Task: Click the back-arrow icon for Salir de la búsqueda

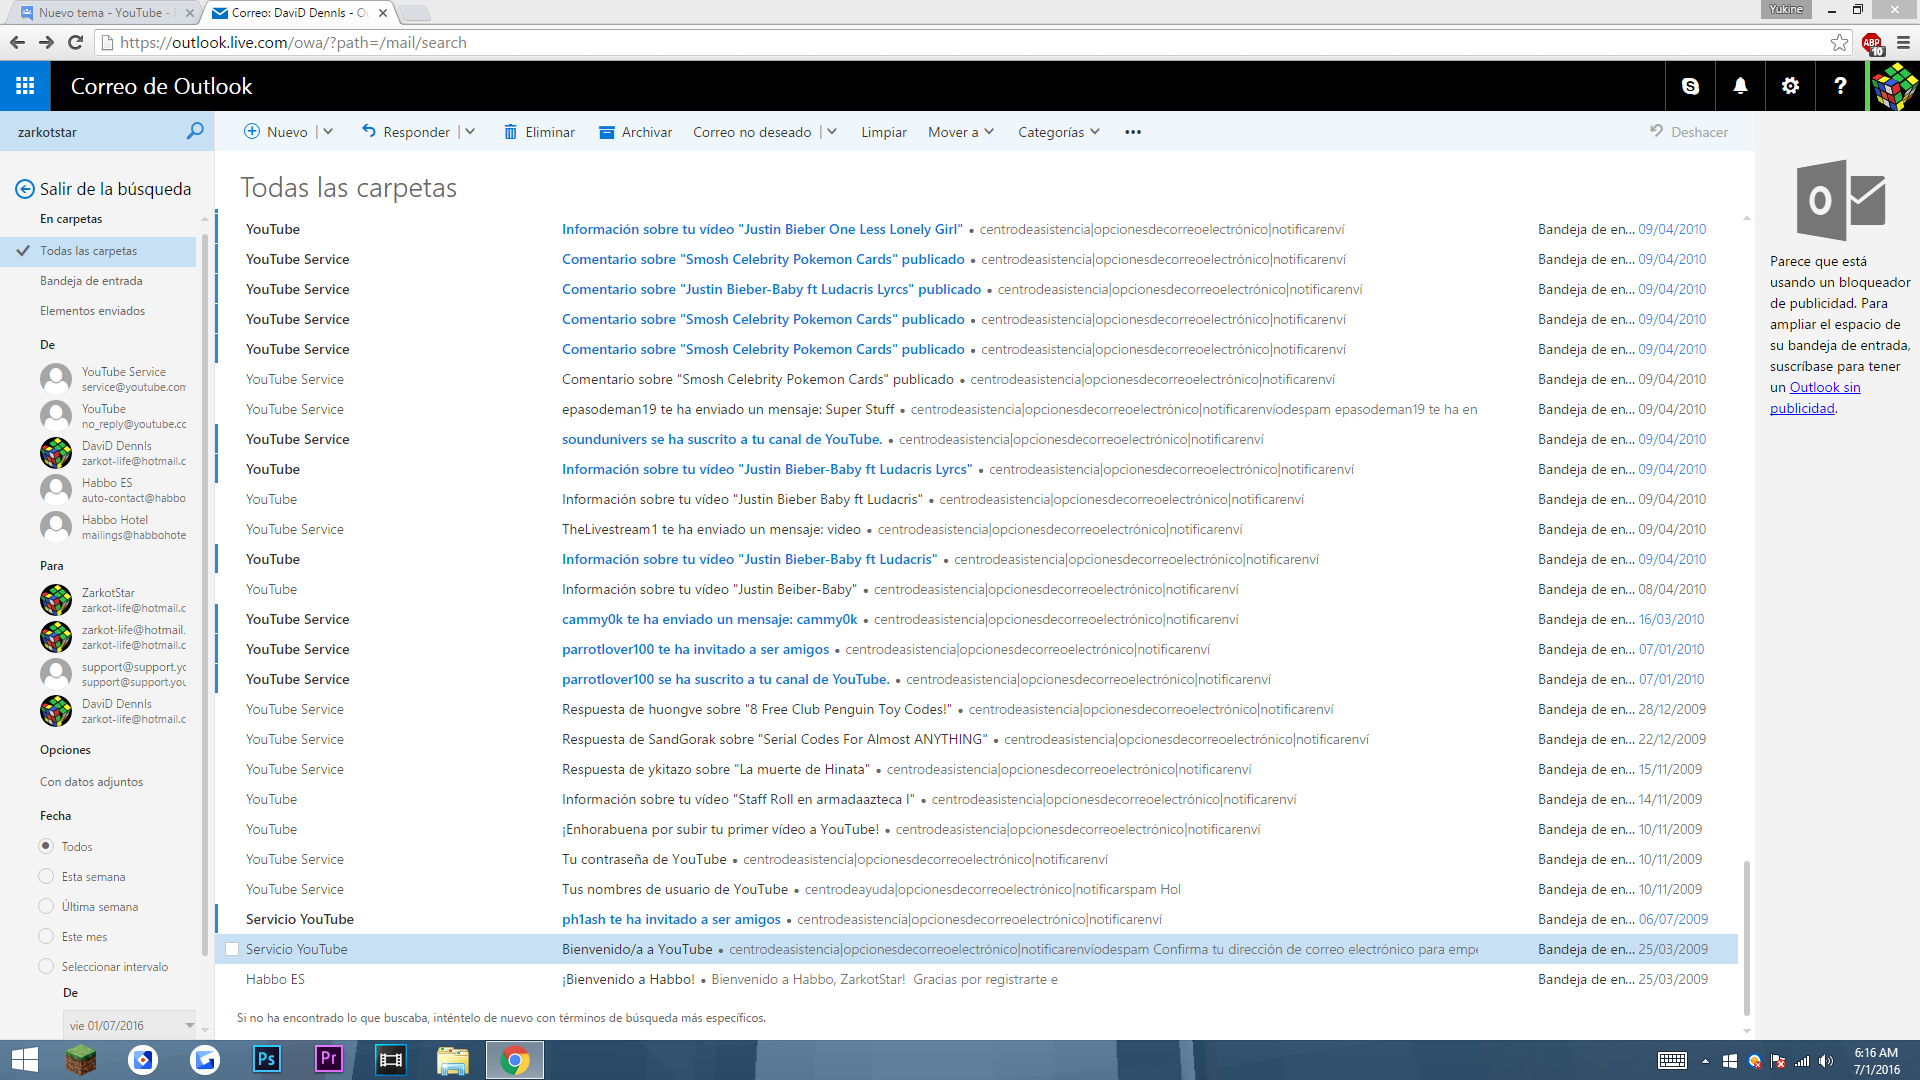Action: click(25, 189)
